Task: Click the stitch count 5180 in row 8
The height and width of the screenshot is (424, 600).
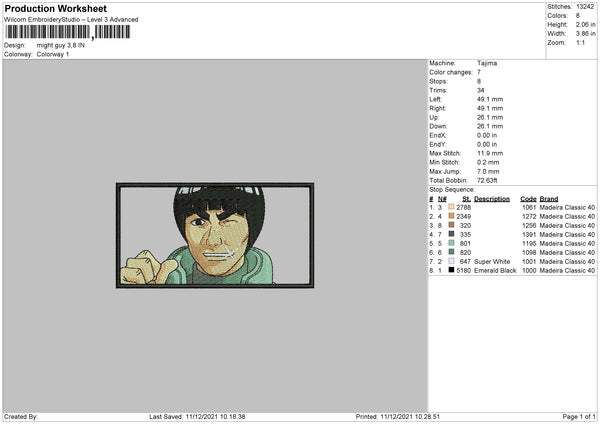Action: pyautogui.click(x=463, y=271)
